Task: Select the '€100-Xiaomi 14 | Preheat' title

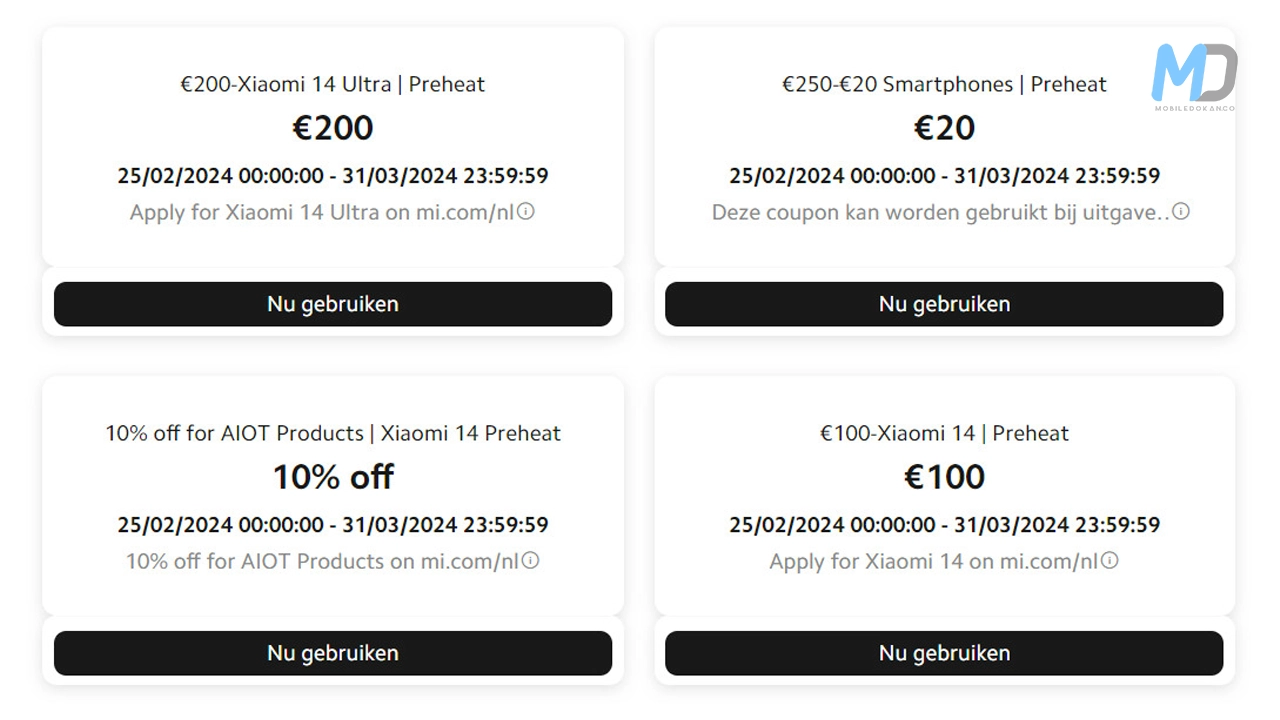Action: [943, 433]
